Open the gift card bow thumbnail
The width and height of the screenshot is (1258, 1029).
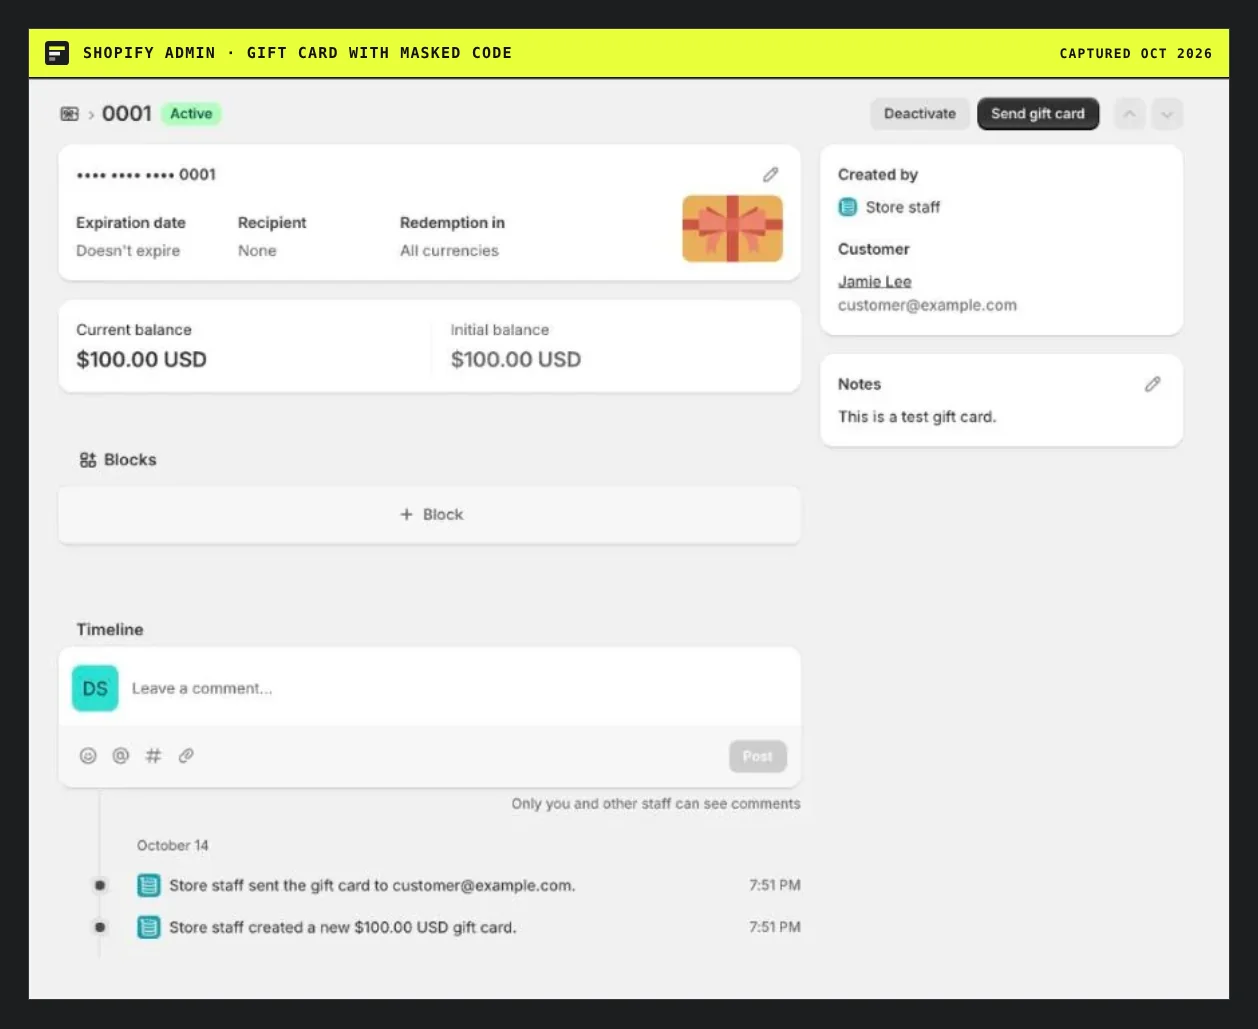point(732,228)
